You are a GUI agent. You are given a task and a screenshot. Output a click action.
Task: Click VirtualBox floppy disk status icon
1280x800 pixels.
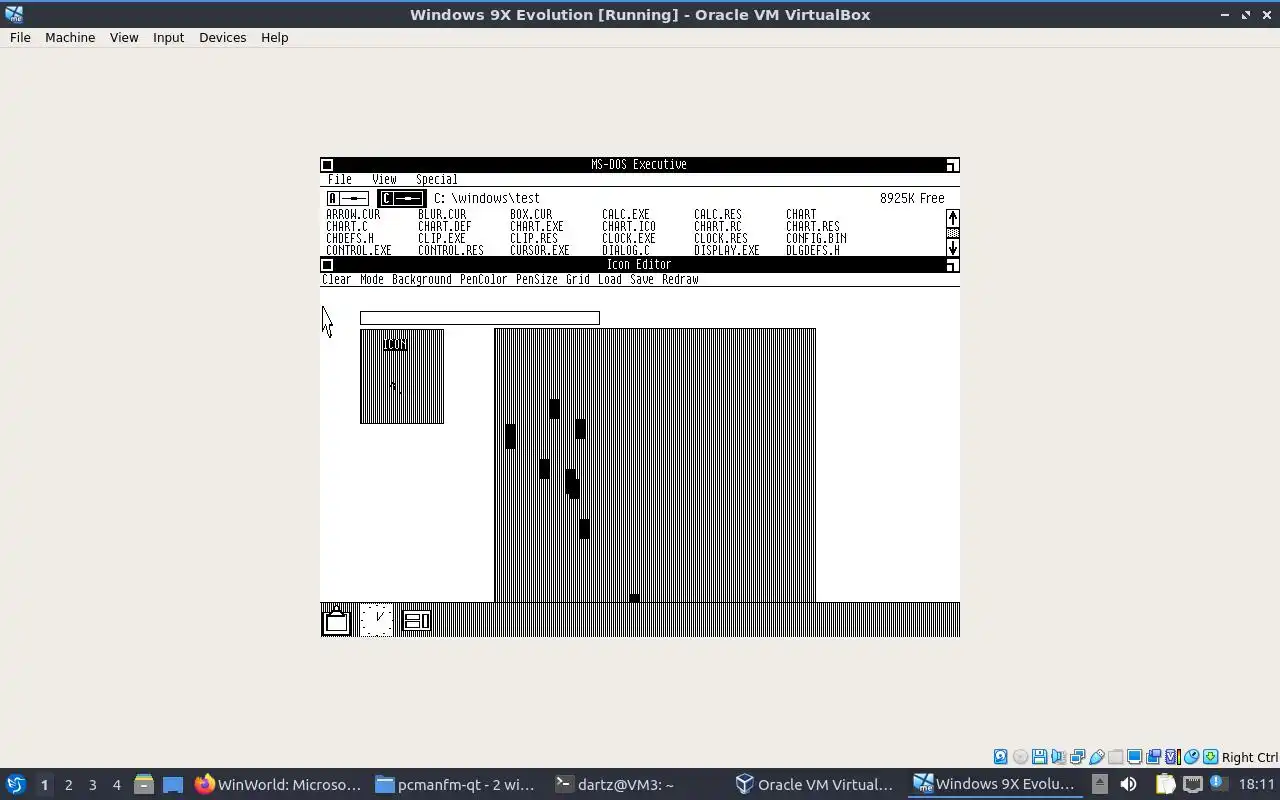1039,757
